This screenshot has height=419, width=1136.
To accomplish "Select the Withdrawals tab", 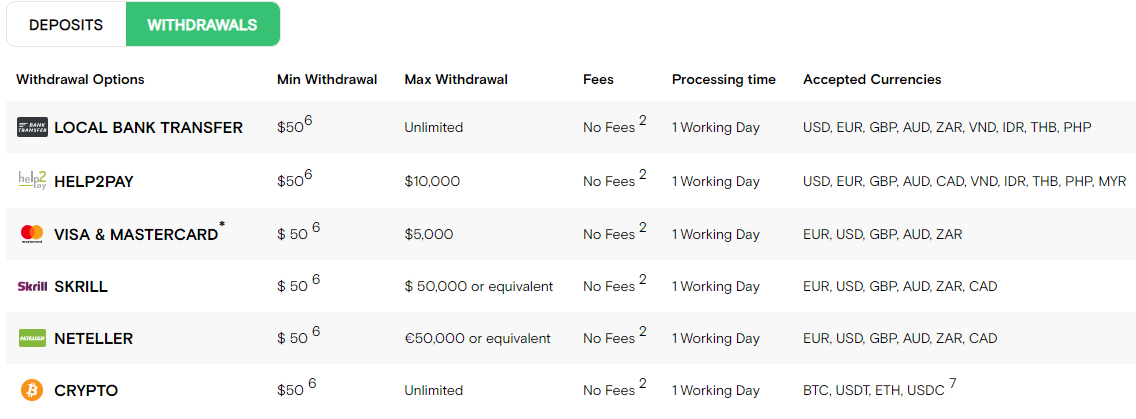I will (203, 25).
